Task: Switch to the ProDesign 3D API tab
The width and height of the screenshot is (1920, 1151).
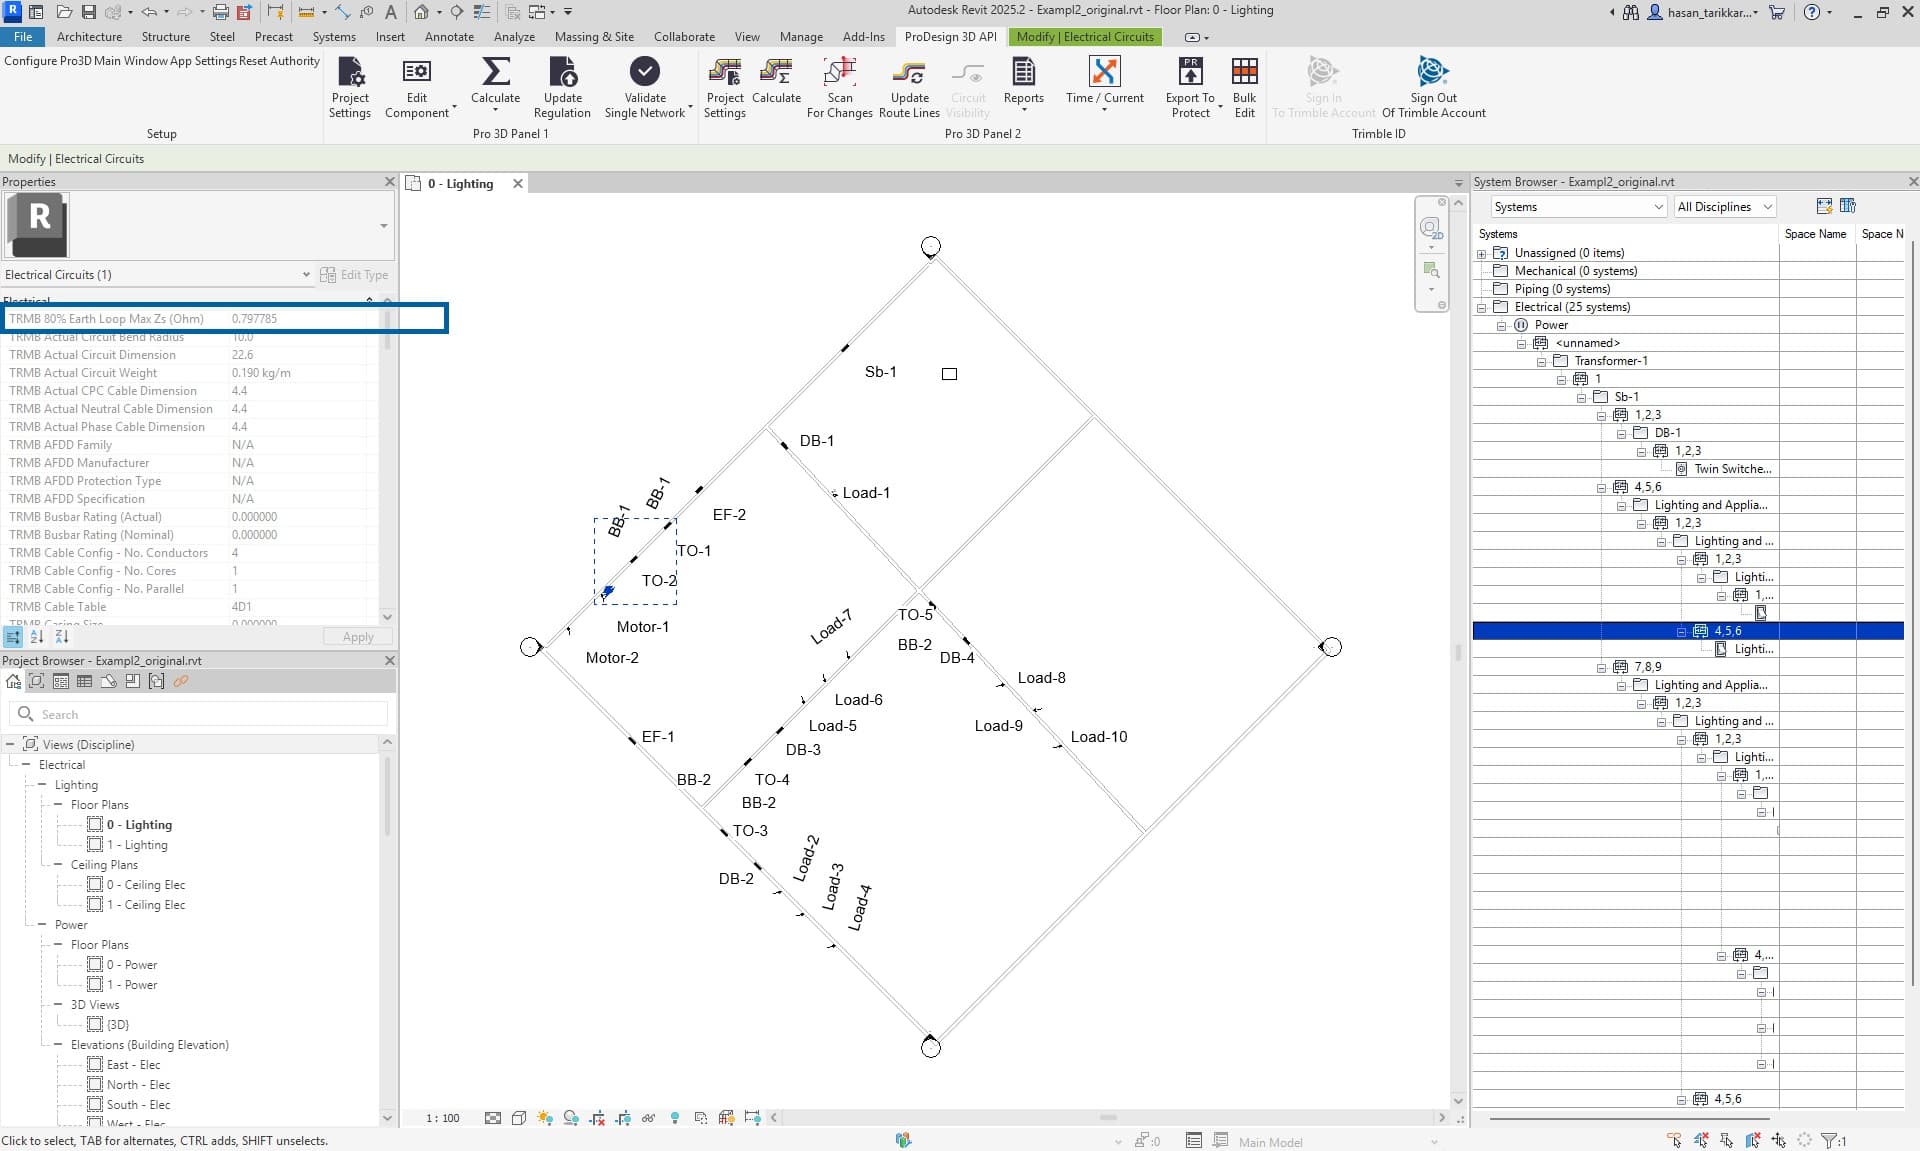Action: [950, 37]
